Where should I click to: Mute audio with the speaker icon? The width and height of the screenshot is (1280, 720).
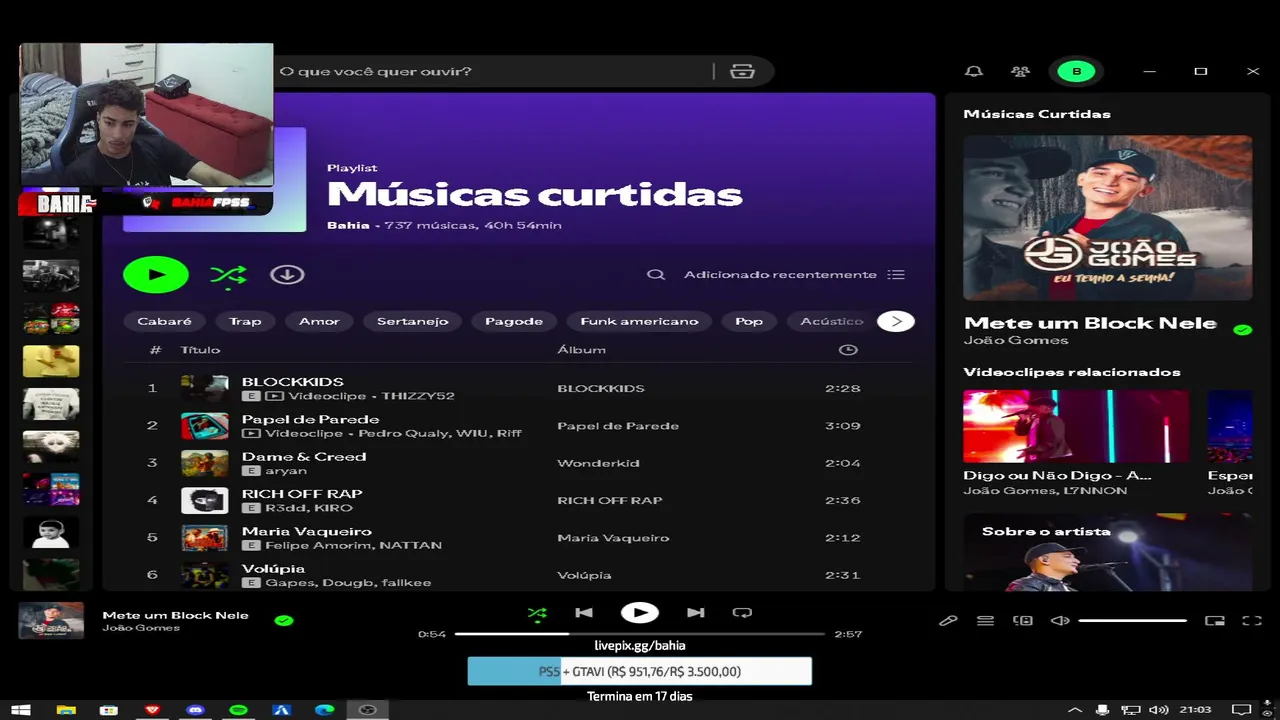click(1060, 621)
